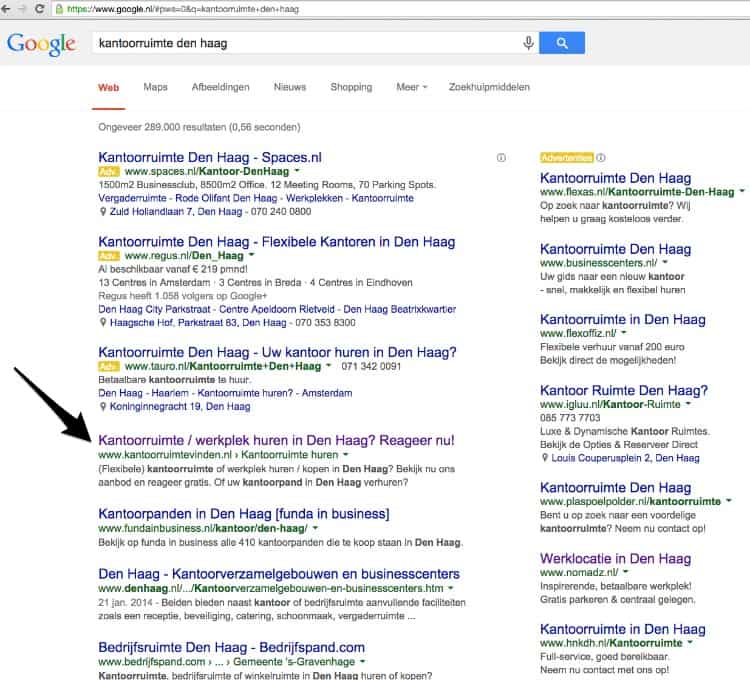
Task: Open dropdown arrow next to www.spaces.nl URL
Action: tap(297, 171)
